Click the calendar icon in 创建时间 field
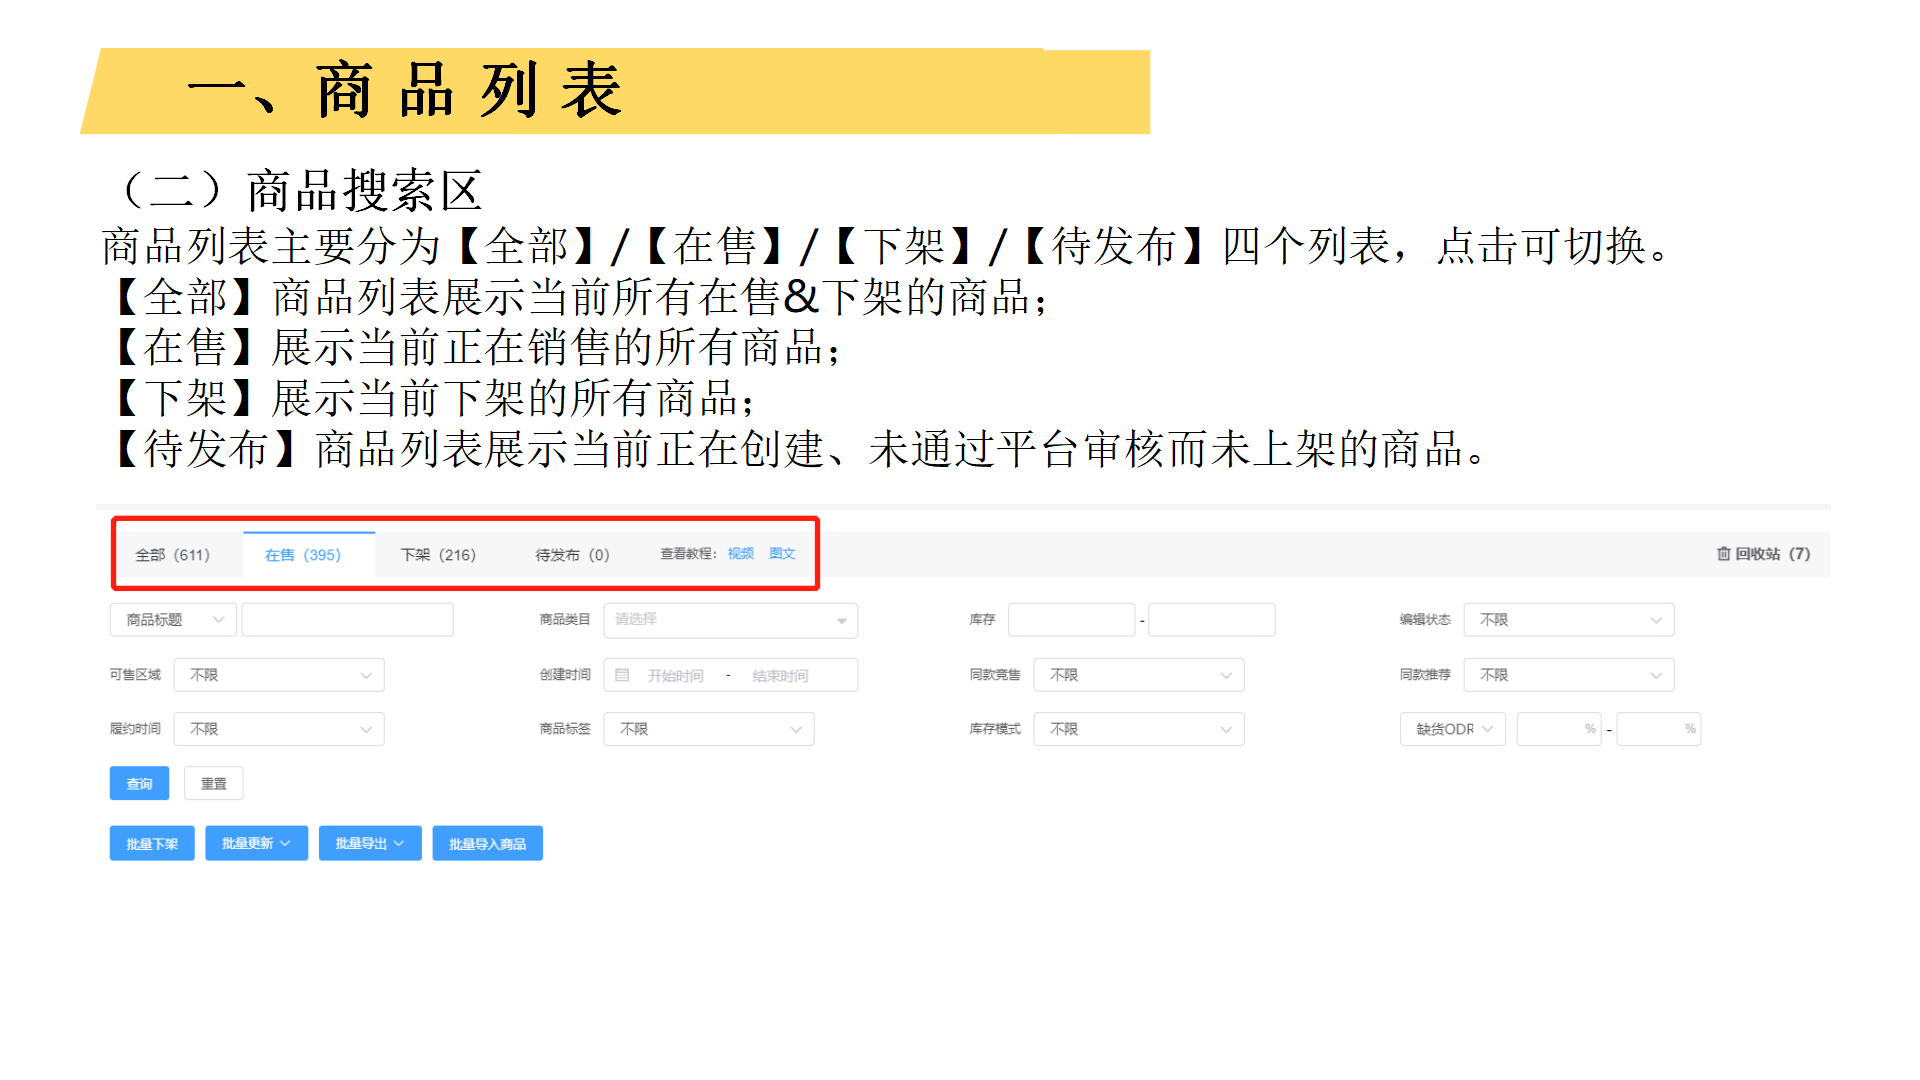1920x1080 pixels. pos(622,674)
